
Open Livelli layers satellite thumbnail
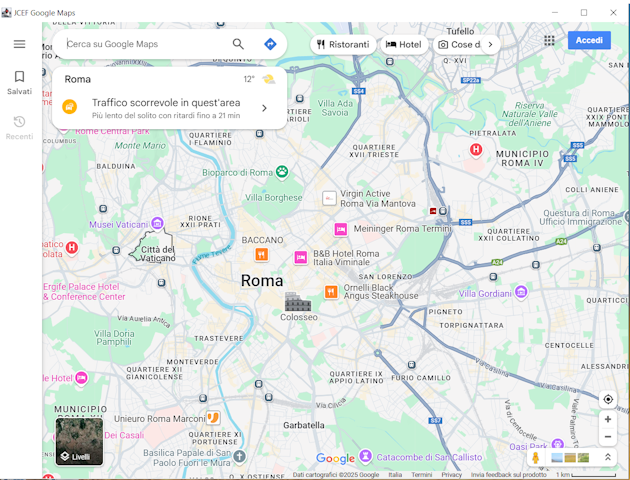(x=79, y=441)
